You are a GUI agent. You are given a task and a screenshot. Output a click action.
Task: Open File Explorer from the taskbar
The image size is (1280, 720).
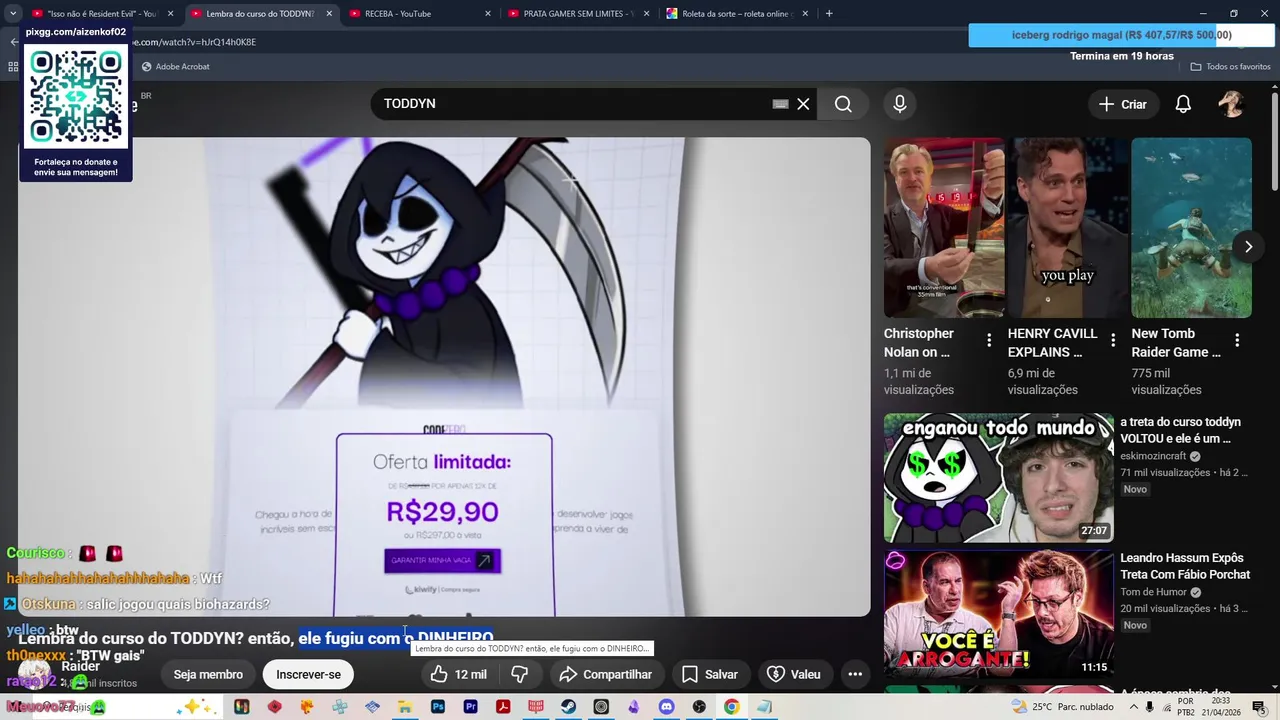405,707
